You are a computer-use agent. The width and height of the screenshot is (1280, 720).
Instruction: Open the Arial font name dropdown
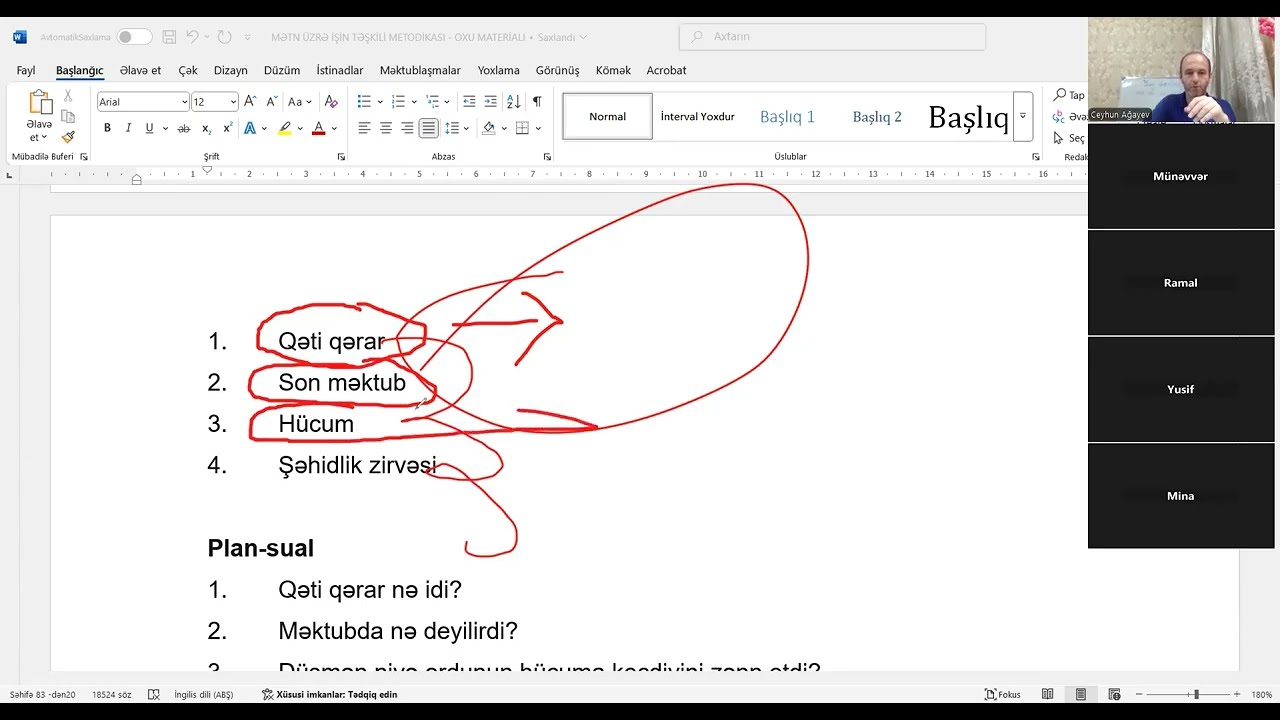(x=184, y=102)
